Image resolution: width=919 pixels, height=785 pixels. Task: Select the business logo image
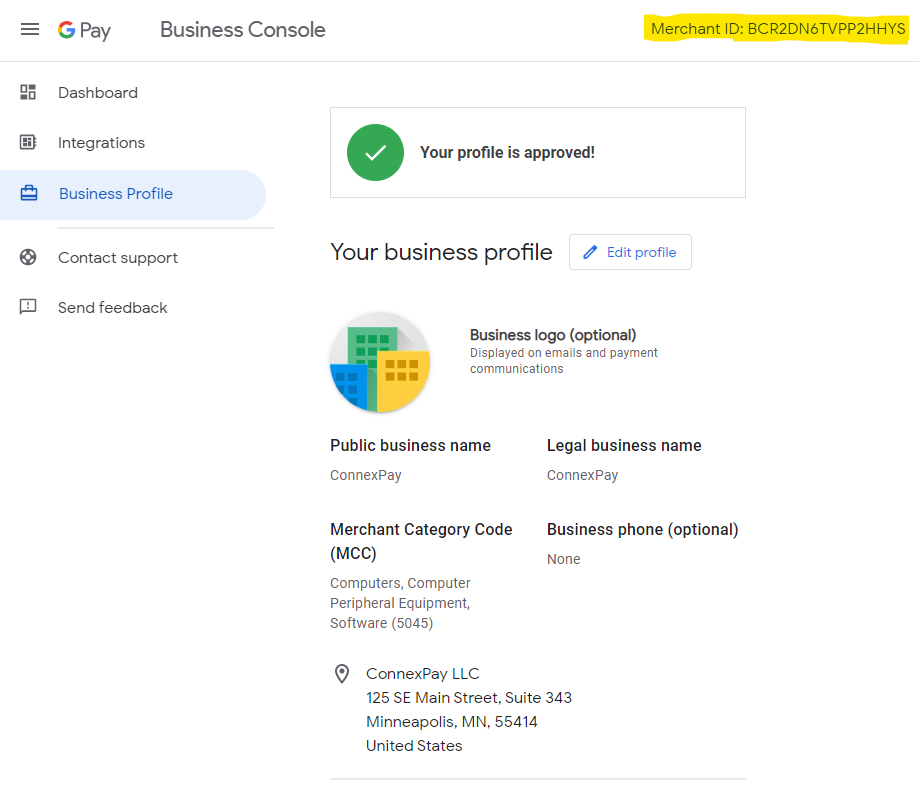380,362
